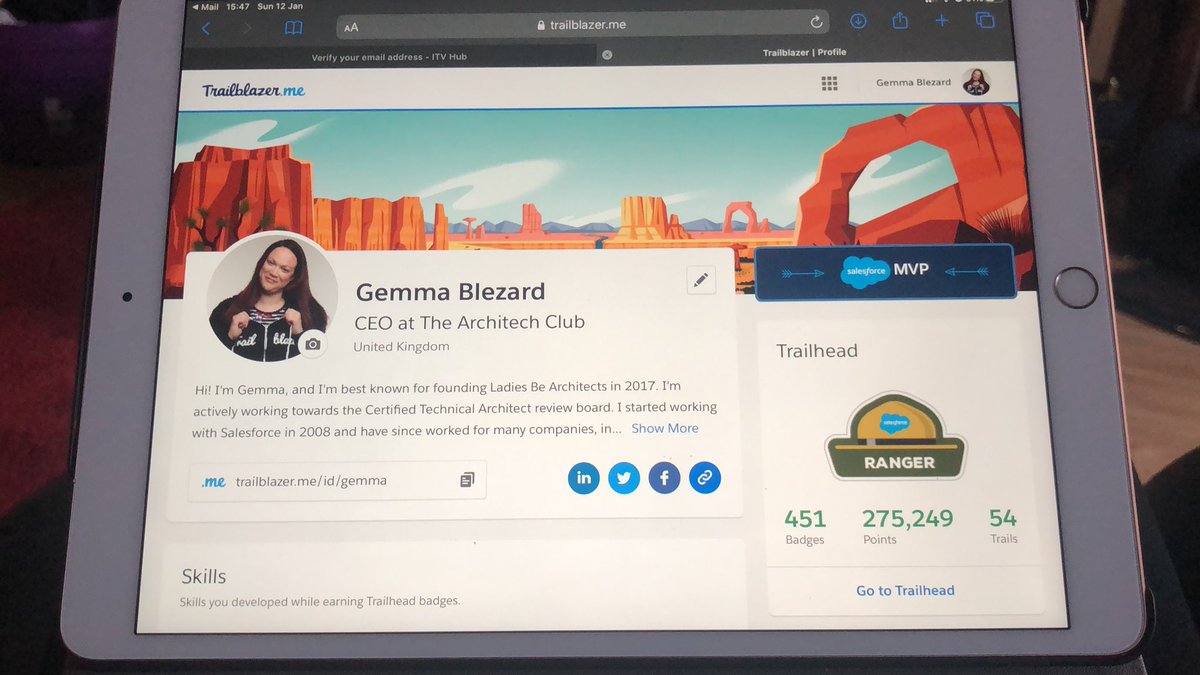Viewport: 1200px width, 675px height.
Task: Show all tabs overview icon
Action: coord(984,19)
